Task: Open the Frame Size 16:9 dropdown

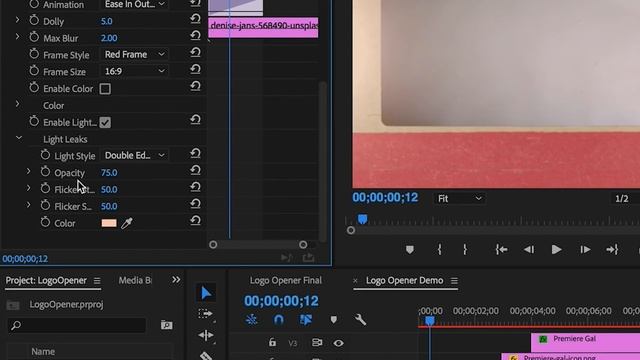Action: [134, 71]
